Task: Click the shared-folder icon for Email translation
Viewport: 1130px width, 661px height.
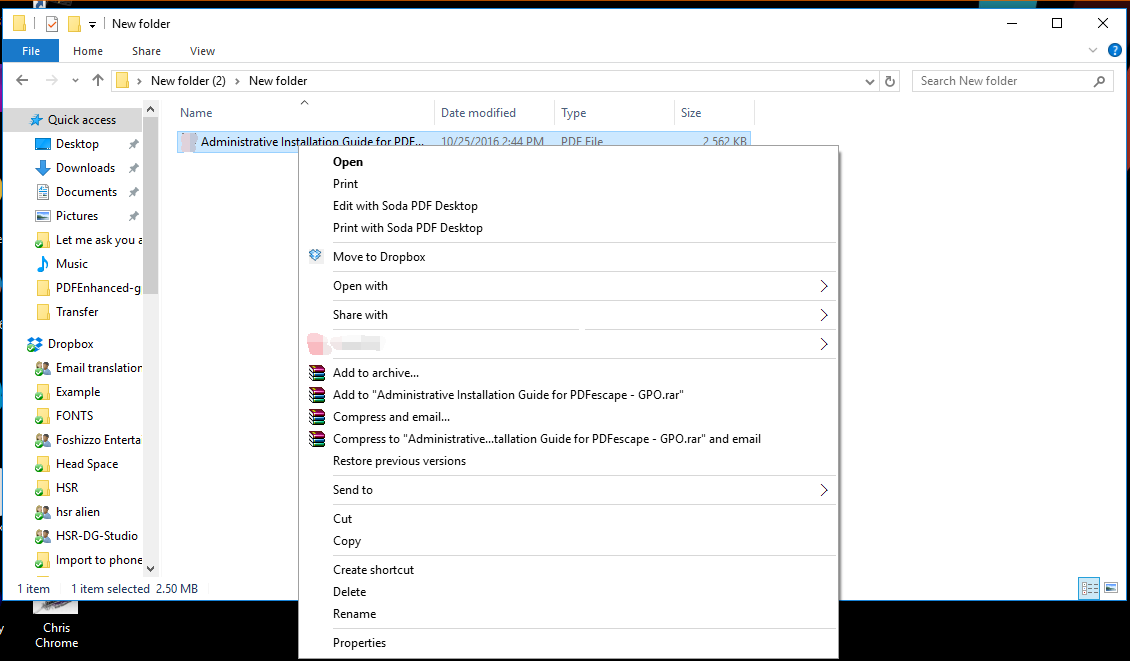Action: pos(43,368)
